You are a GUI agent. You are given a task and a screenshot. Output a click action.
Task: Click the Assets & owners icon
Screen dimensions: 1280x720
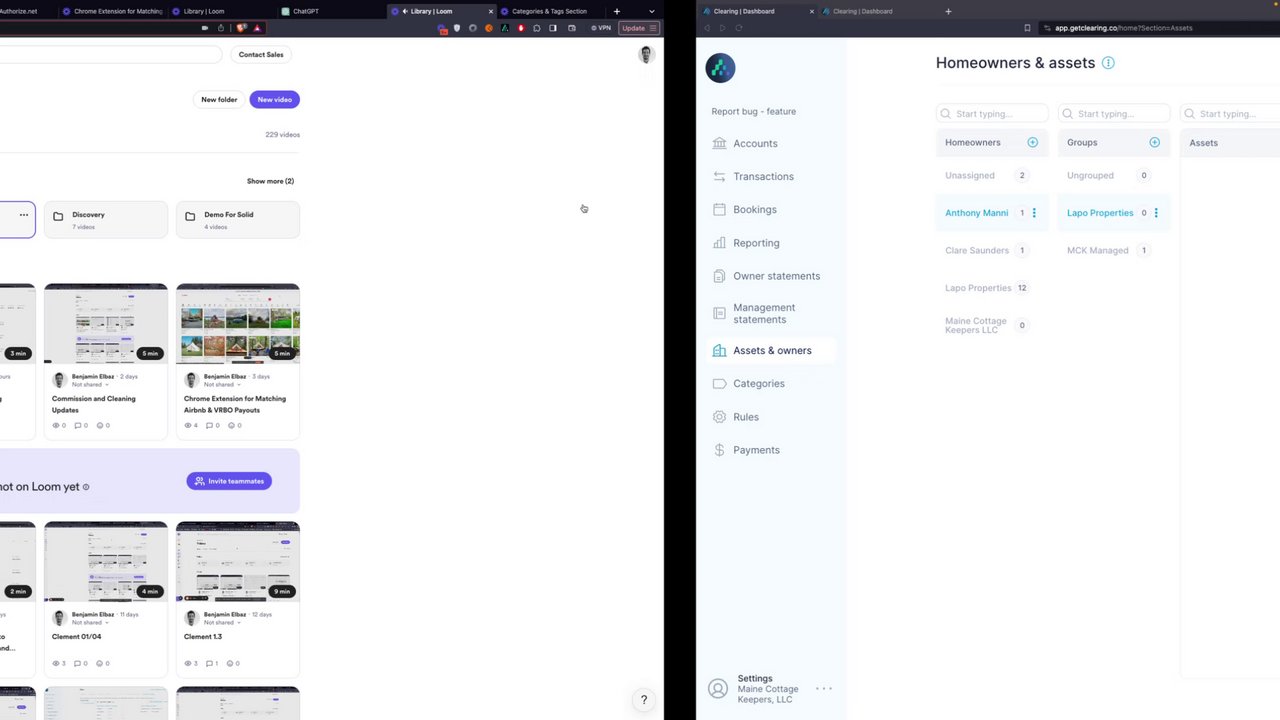point(719,350)
